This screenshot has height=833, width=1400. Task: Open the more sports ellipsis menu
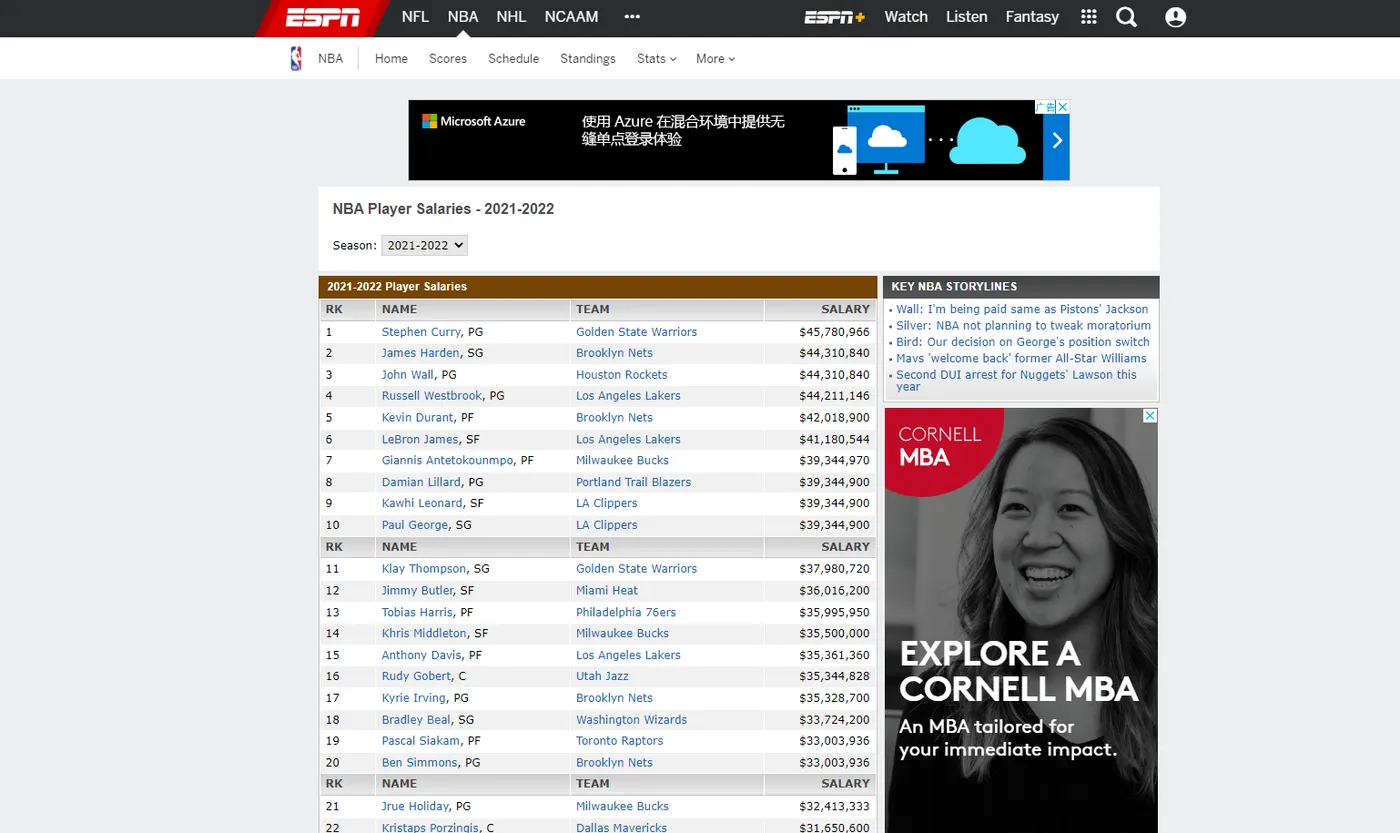[x=632, y=17]
